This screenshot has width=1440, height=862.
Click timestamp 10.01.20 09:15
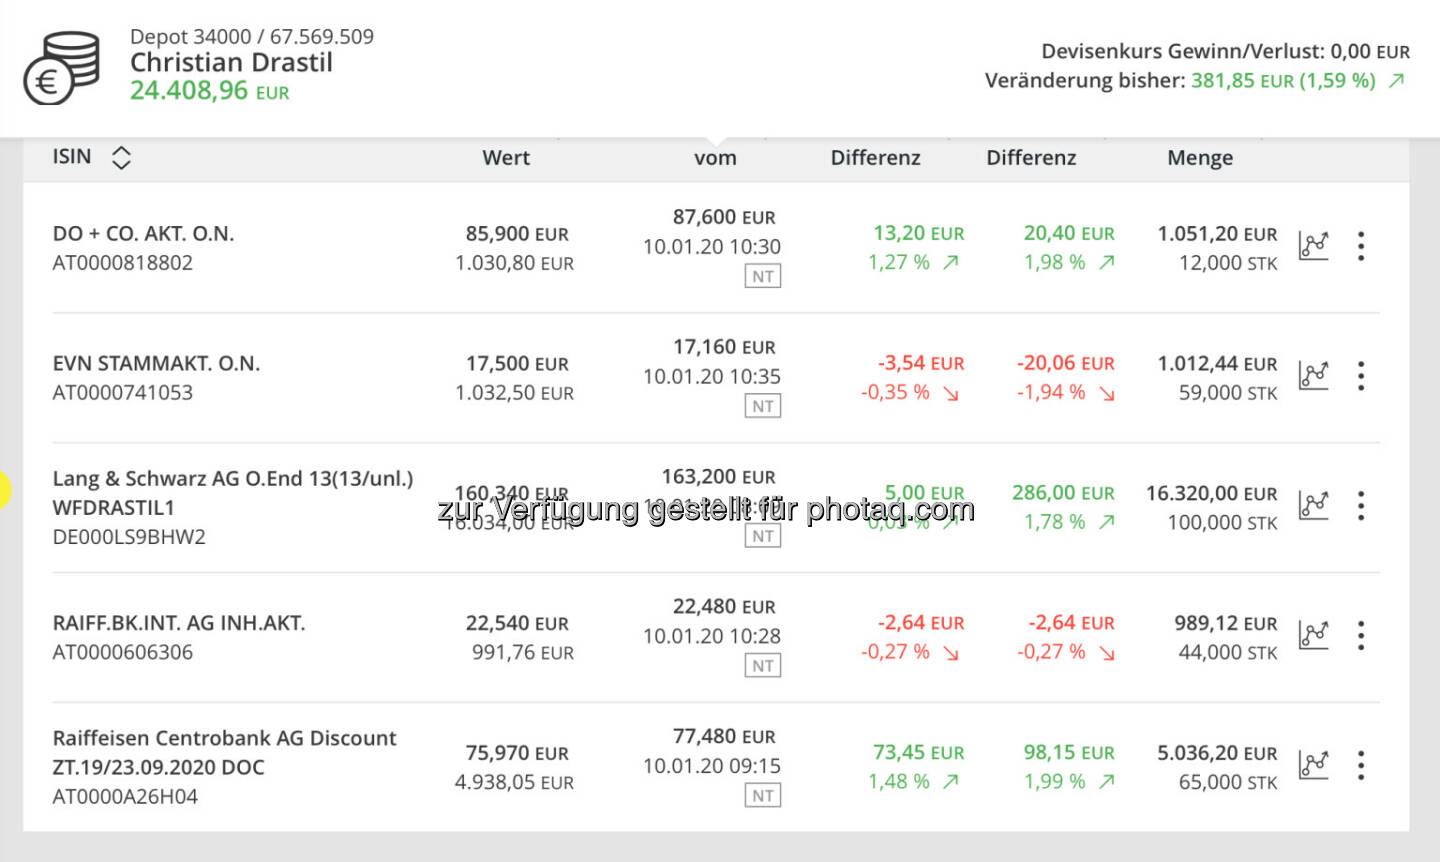point(712,766)
